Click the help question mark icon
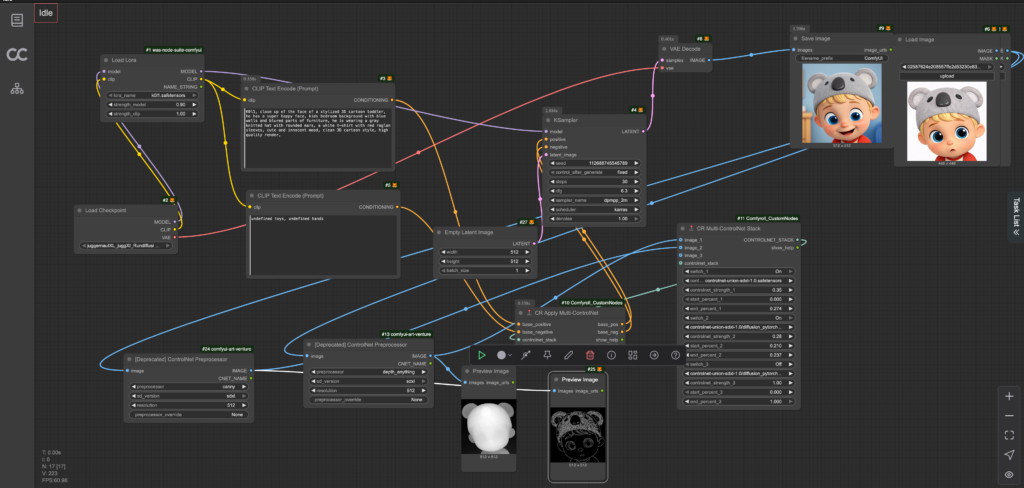1024x488 pixels. point(676,355)
